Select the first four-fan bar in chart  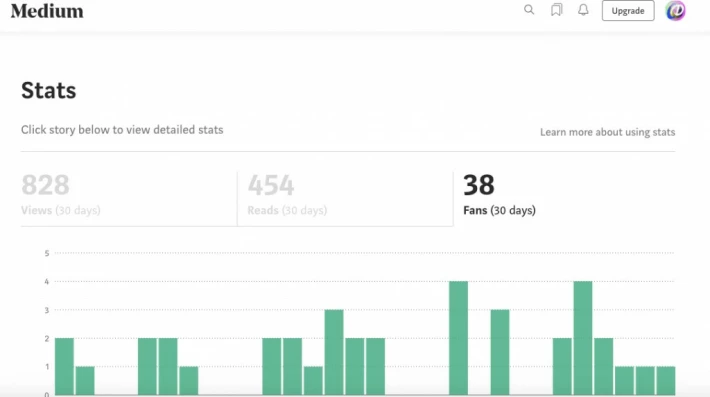(458, 338)
